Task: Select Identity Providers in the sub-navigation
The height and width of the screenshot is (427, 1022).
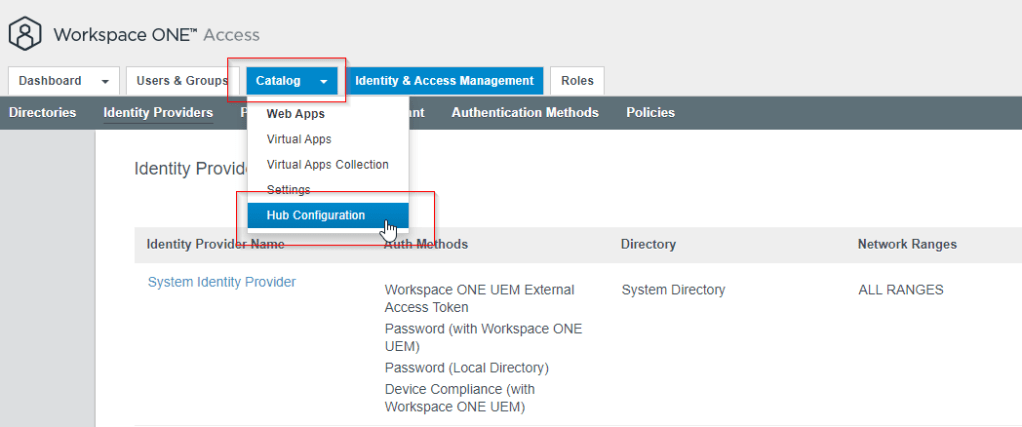Action: click(158, 112)
